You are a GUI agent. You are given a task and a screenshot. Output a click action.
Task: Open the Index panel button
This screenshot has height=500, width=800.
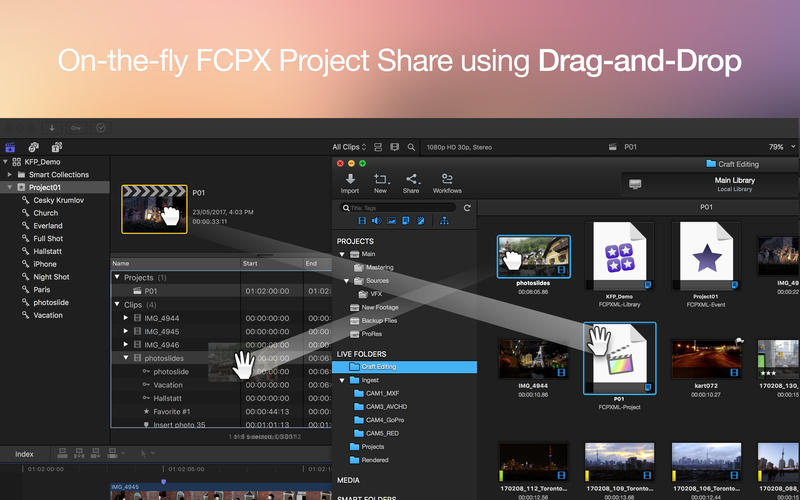tap(24, 454)
